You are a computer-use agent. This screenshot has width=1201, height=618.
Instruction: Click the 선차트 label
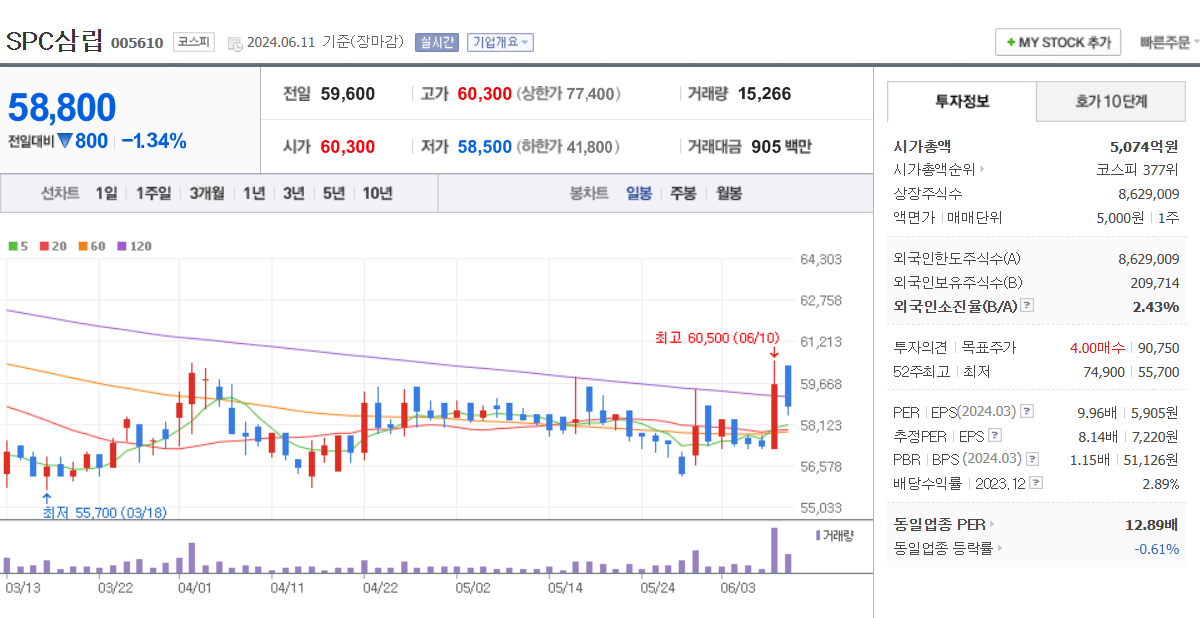[60, 193]
